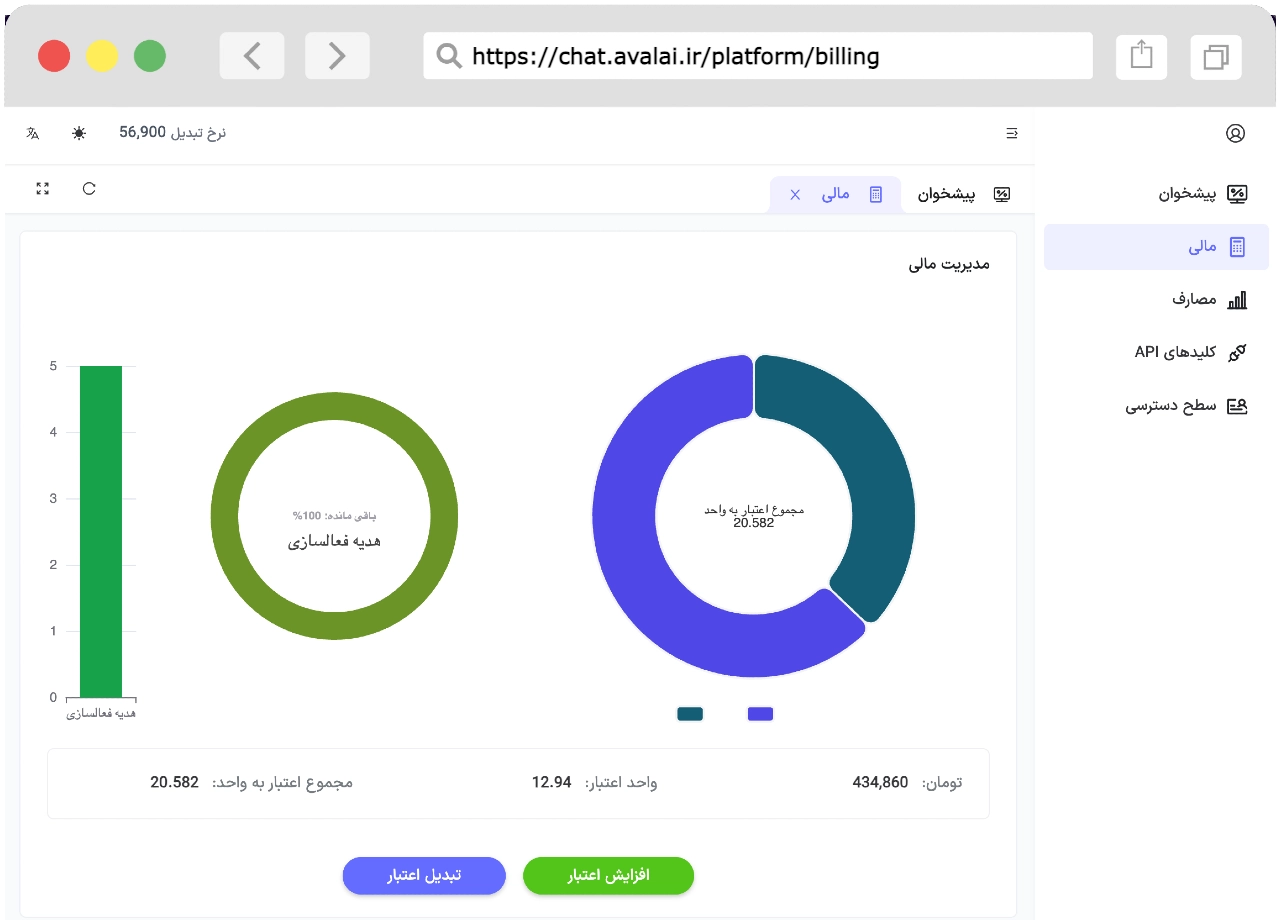1280x920 pixels.
Task: Click the green هدیه فعالسازی bar
Action: (101, 531)
